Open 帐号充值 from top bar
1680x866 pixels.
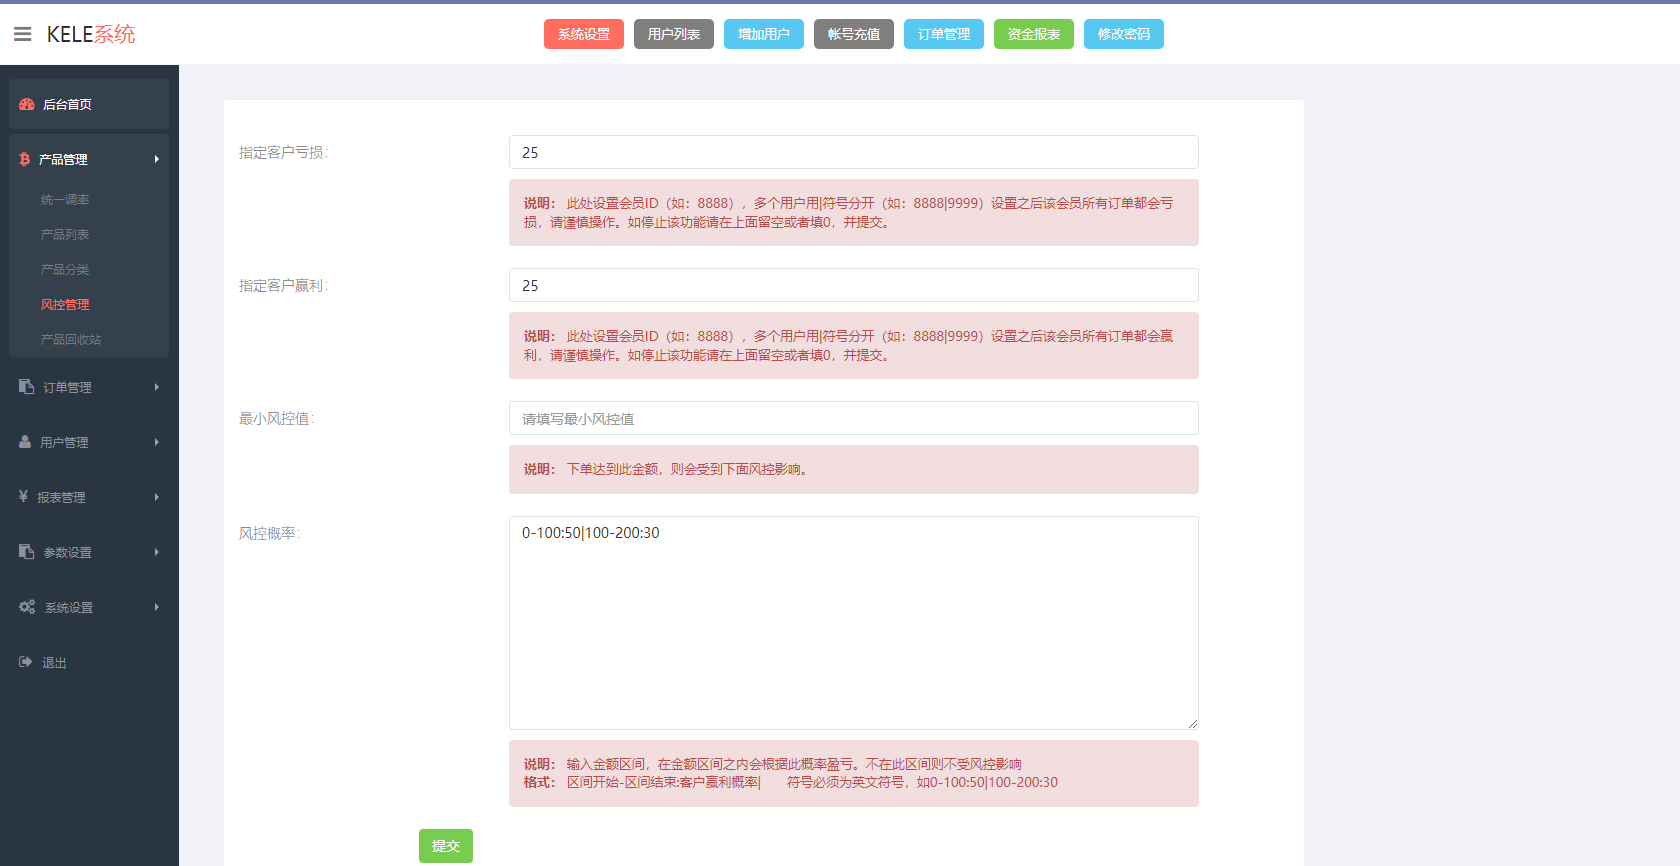pyautogui.click(x=854, y=34)
